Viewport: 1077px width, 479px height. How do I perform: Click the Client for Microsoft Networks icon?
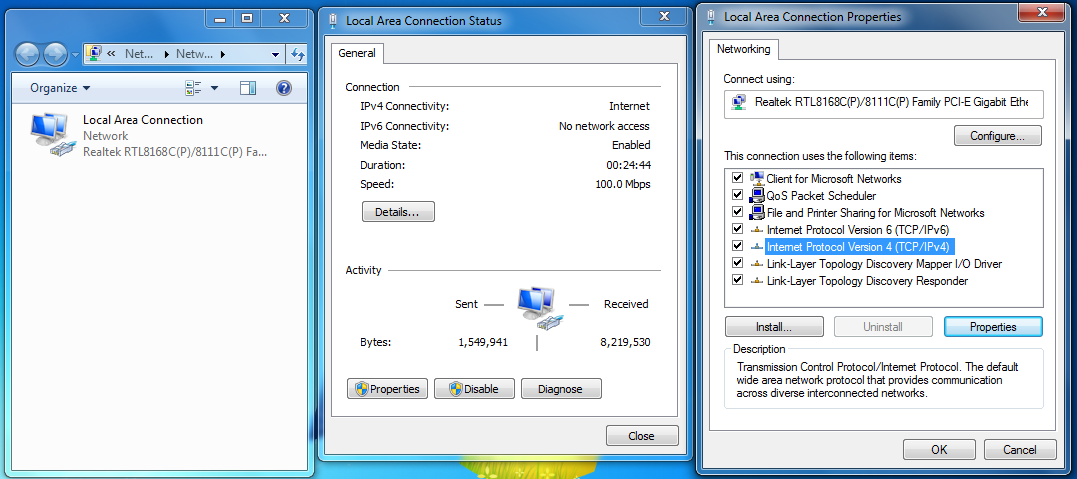[x=758, y=179]
